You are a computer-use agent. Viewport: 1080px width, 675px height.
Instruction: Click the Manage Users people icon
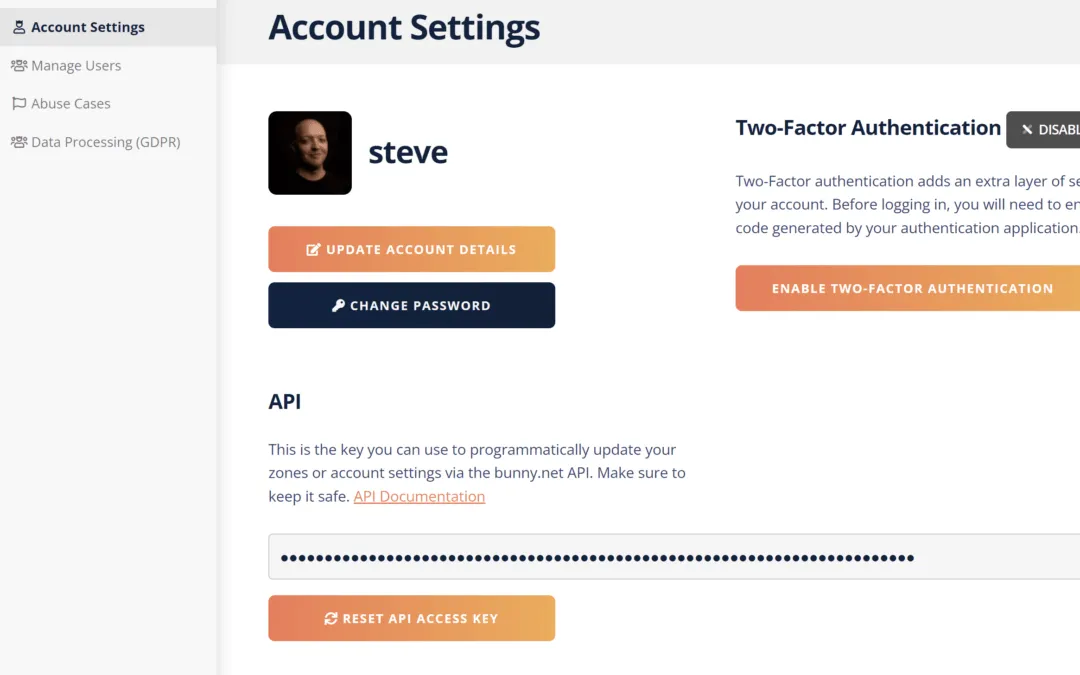[x=19, y=66]
